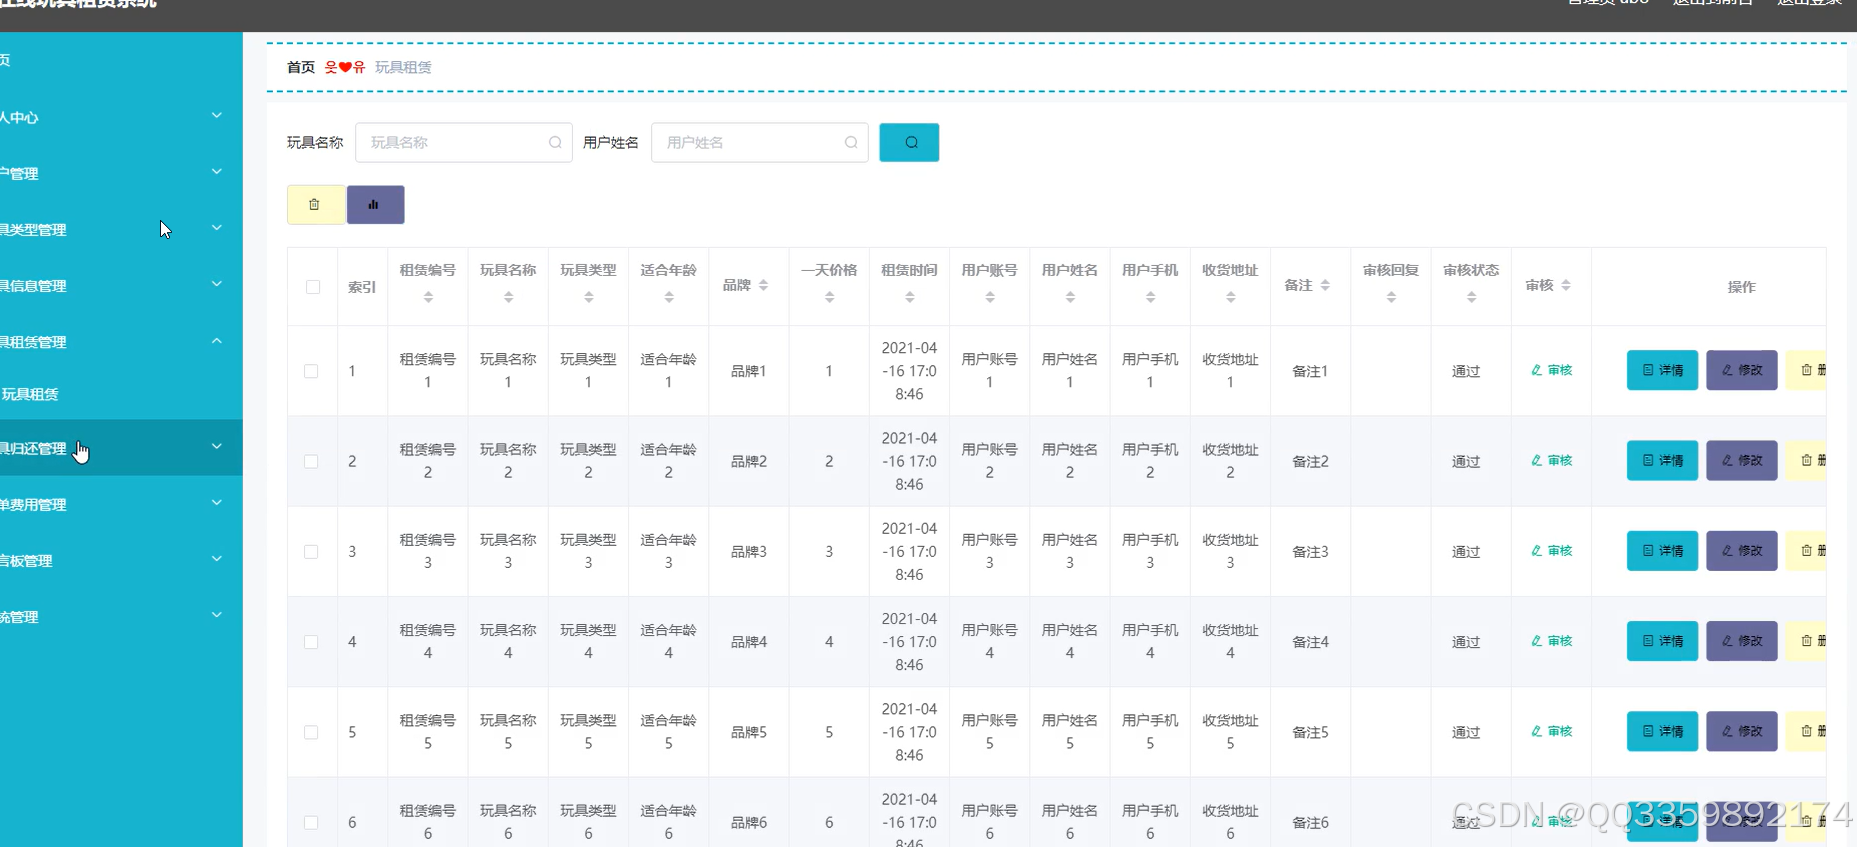Go to 首页 in the breadcrumb
Image resolution: width=1857 pixels, height=847 pixels.
pyautogui.click(x=301, y=67)
